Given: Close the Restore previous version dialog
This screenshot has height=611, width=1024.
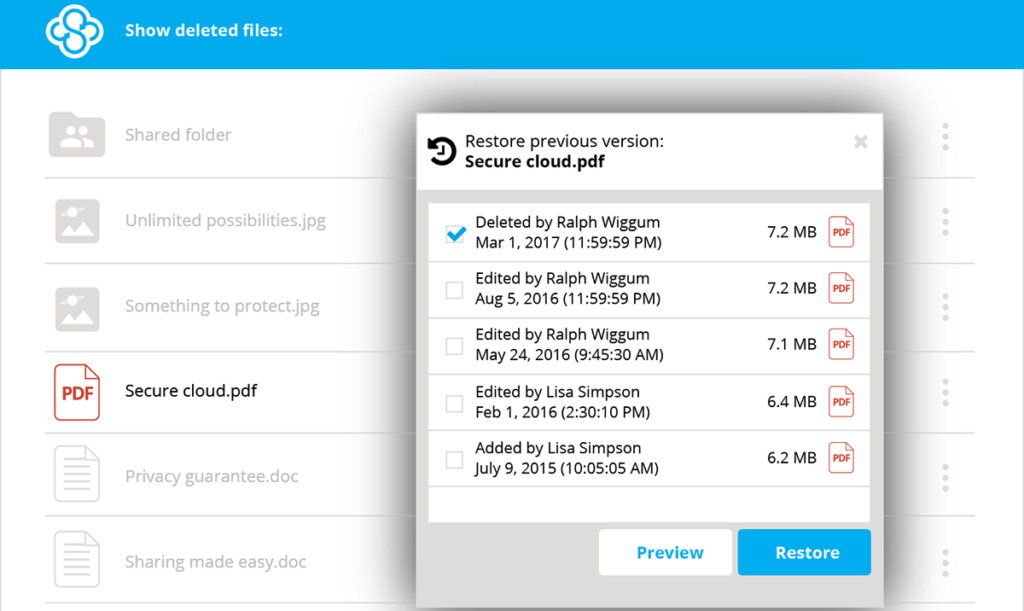Looking at the screenshot, I should point(860,142).
